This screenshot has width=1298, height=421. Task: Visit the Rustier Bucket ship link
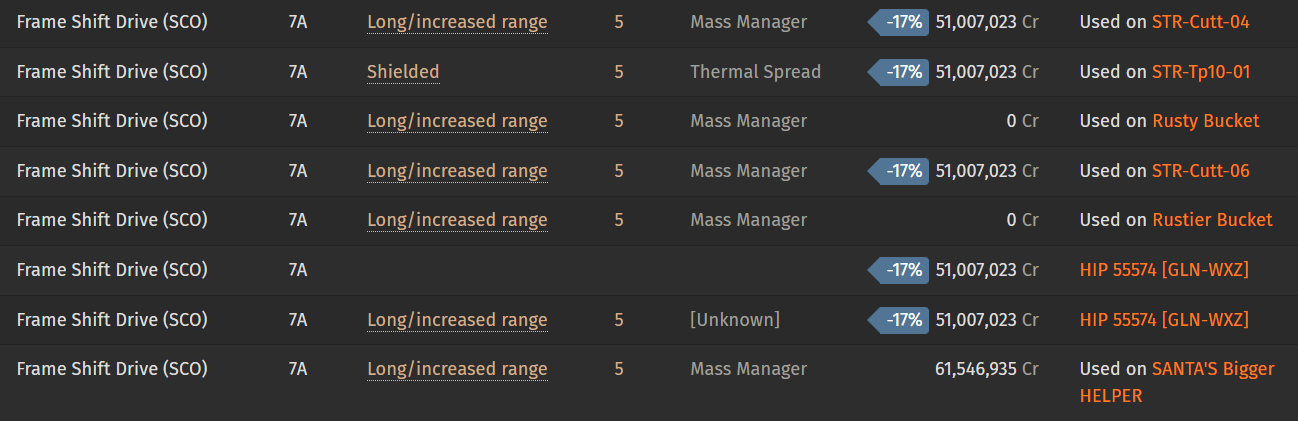1212,220
